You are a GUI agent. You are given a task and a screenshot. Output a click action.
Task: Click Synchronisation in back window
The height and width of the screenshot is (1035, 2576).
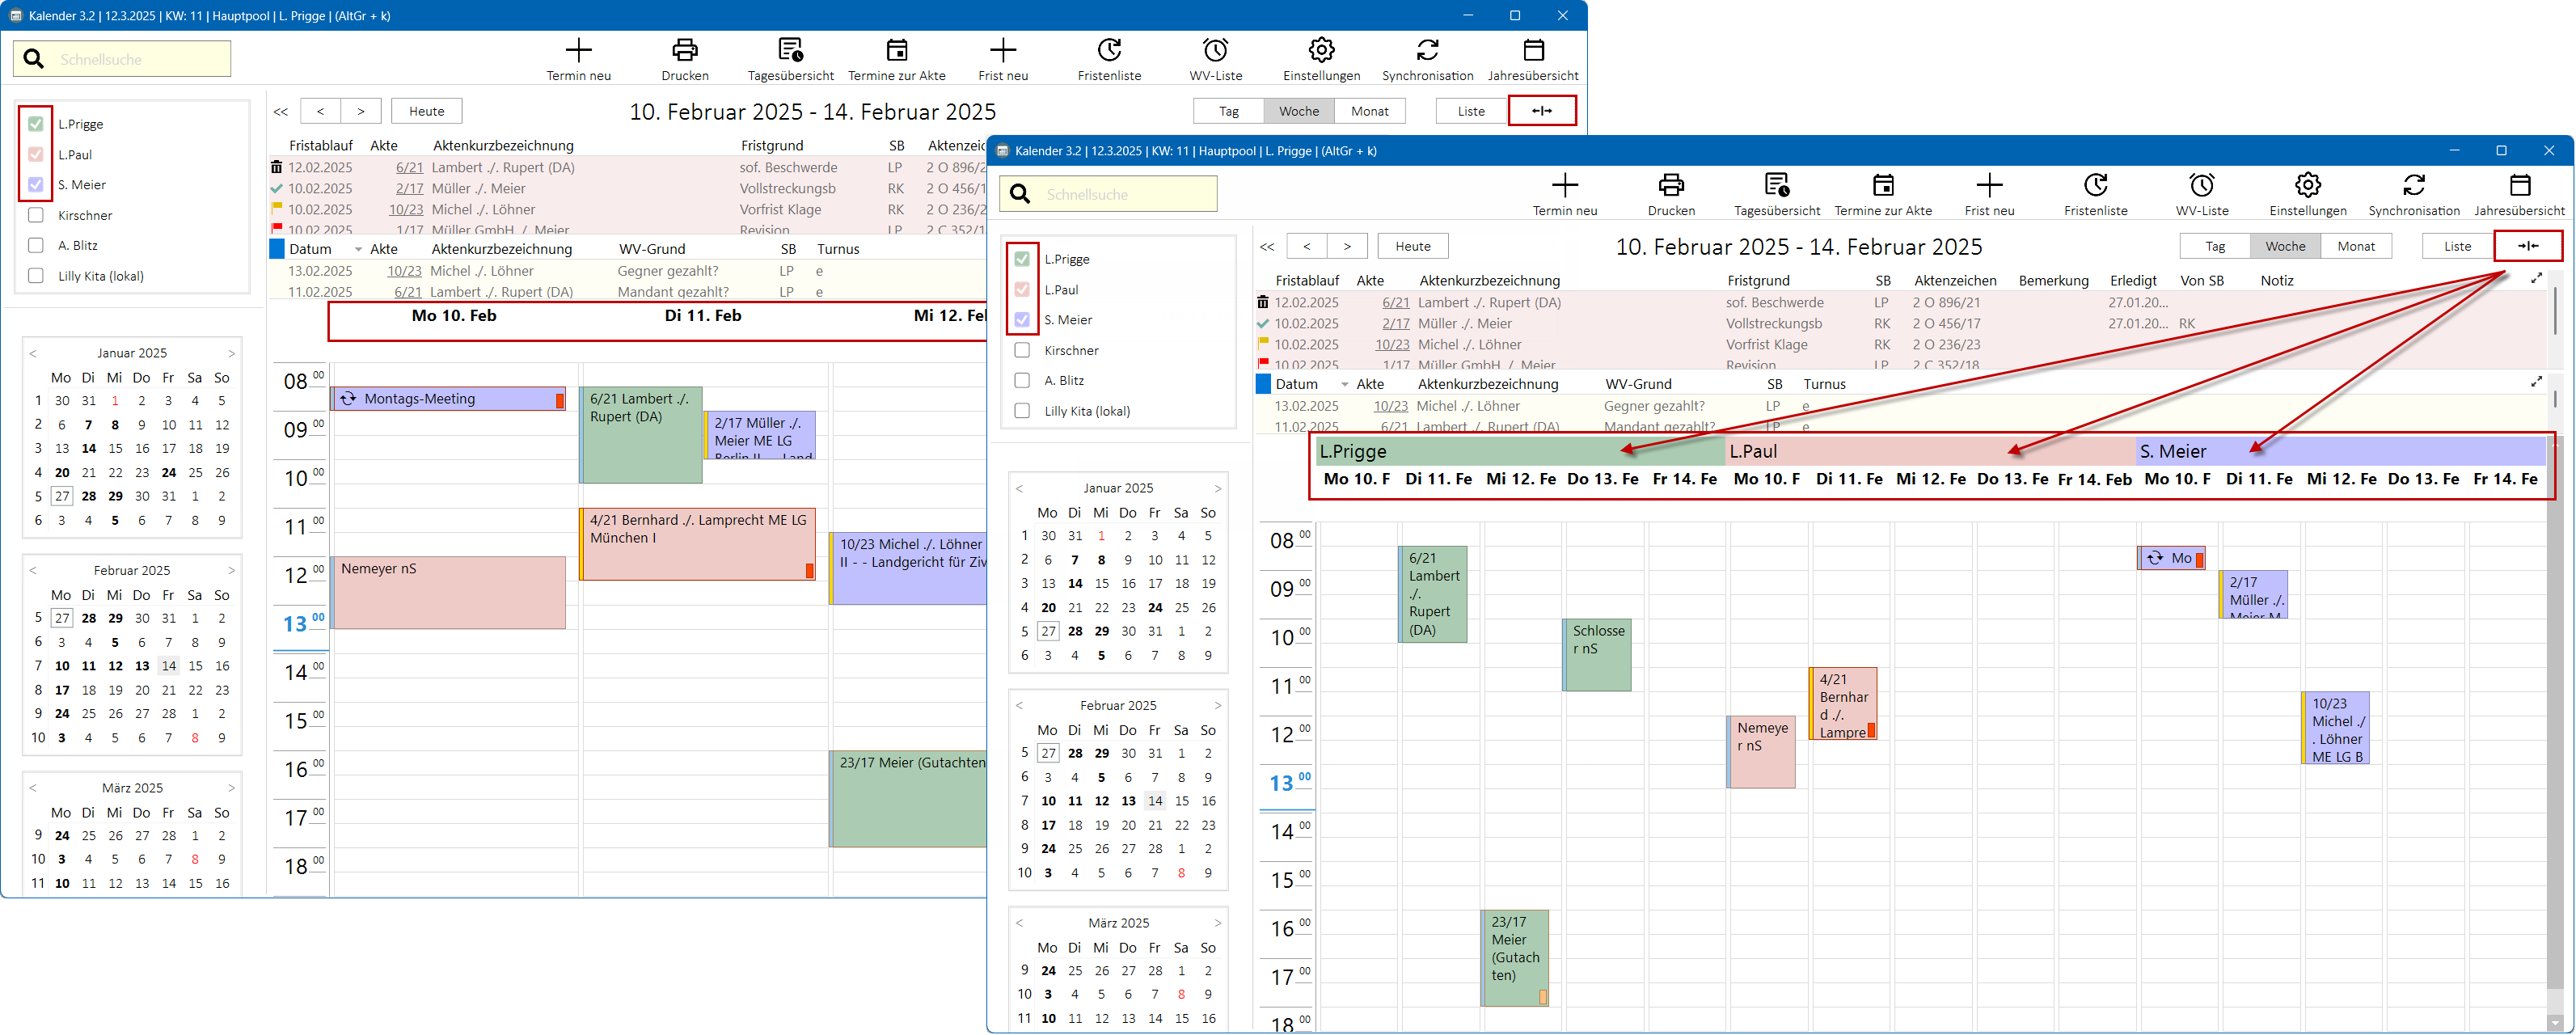[1428, 50]
